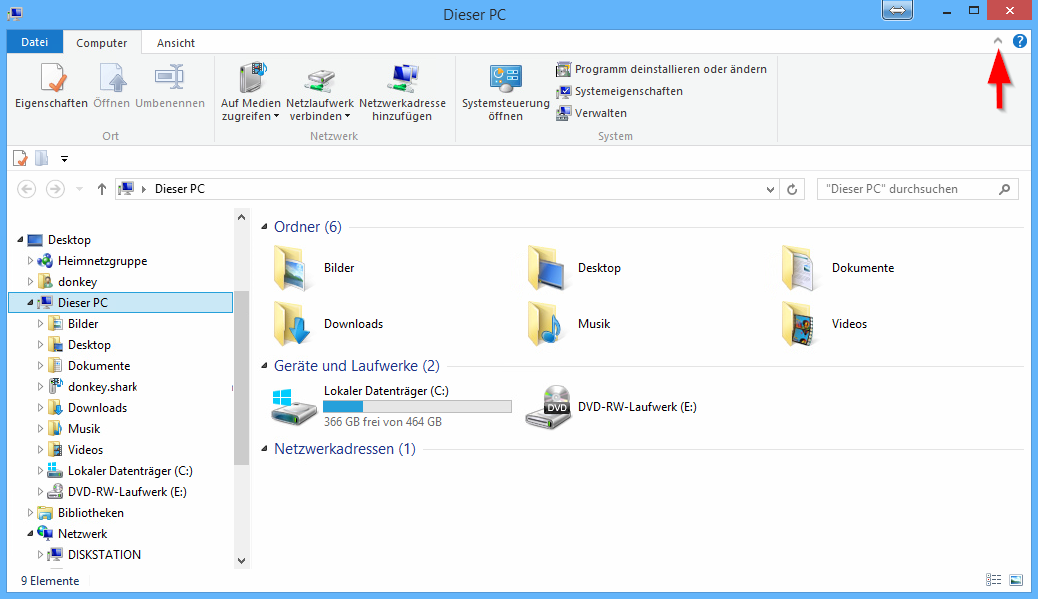Viewport: 1038px width, 599px height.
Task: Switch to details view in status bar
Action: tap(993, 579)
